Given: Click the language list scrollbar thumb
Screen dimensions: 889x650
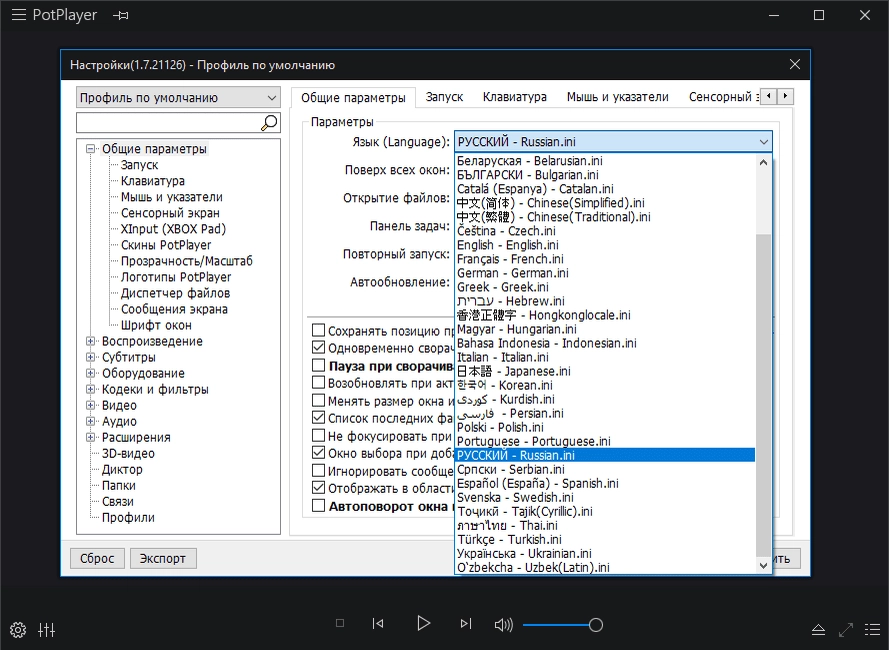Looking at the screenshot, I should pyautogui.click(x=763, y=395).
